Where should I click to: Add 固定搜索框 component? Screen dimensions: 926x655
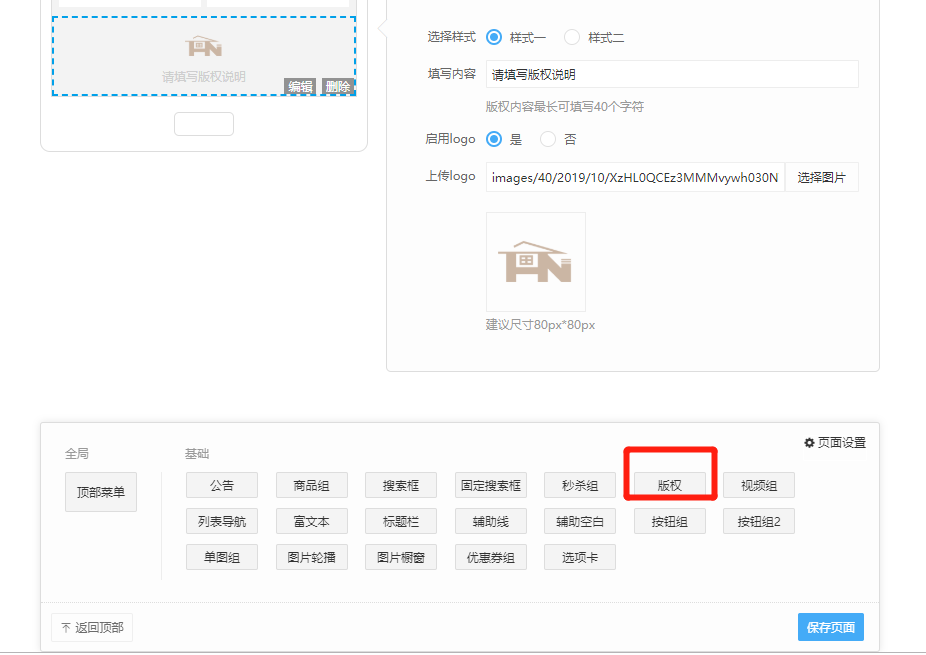(491, 485)
